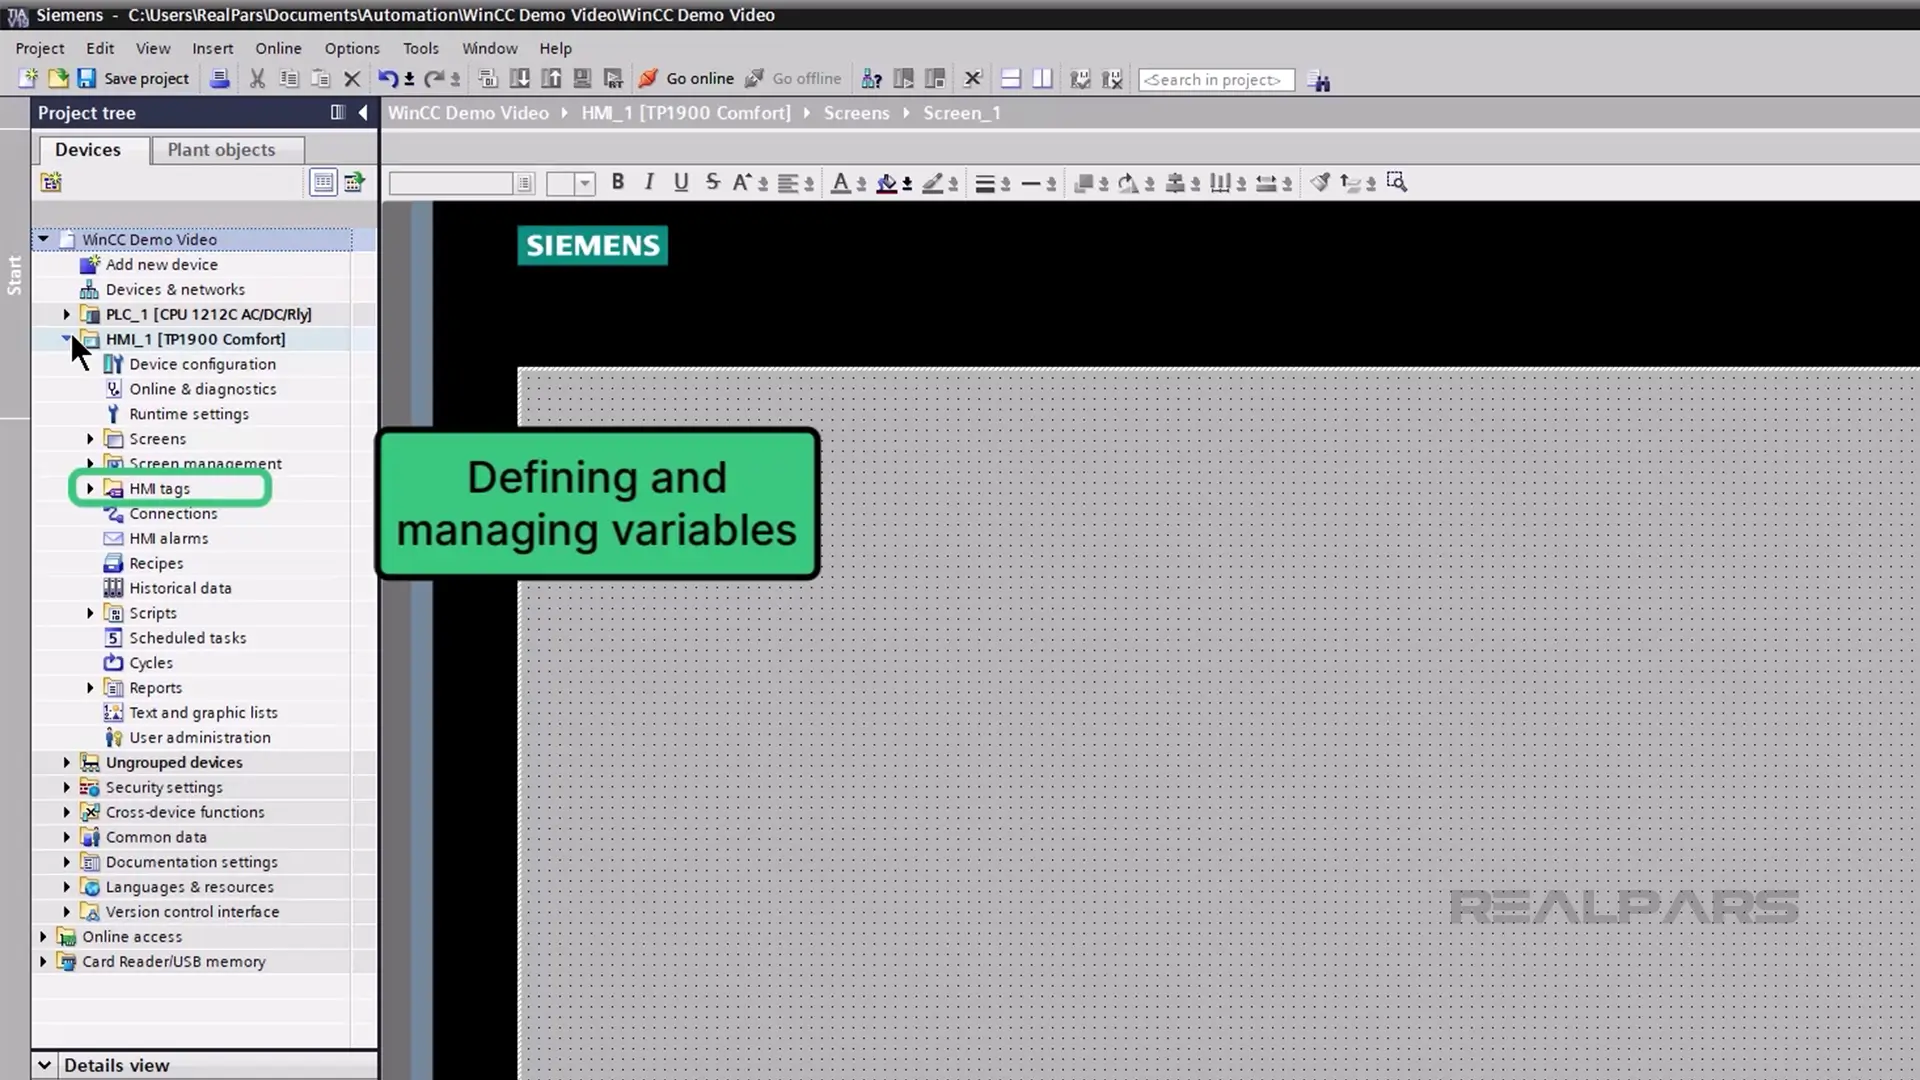Viewport: 1920px width, 1080px height.
Task: Expand Ungrouped devices node
Action: coord(67,762)
